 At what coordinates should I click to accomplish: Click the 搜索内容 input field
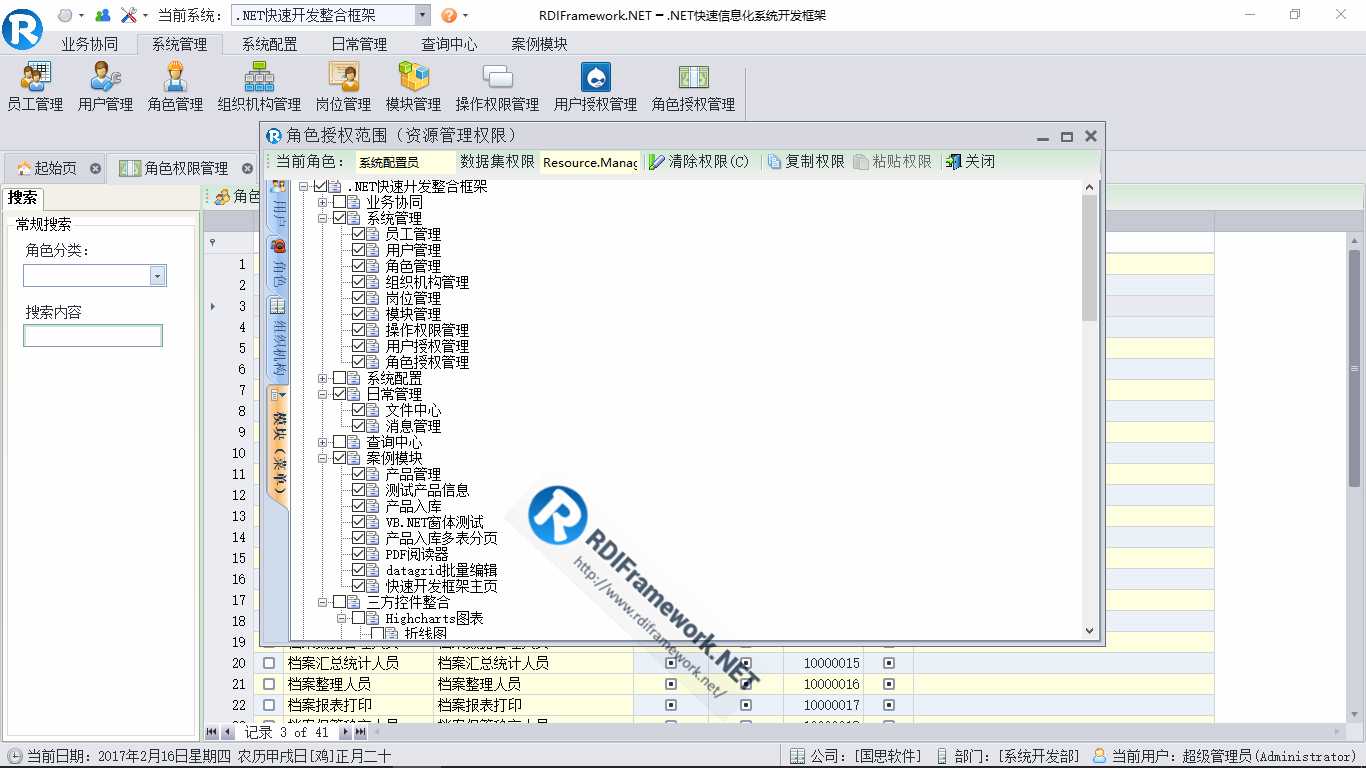93,336
